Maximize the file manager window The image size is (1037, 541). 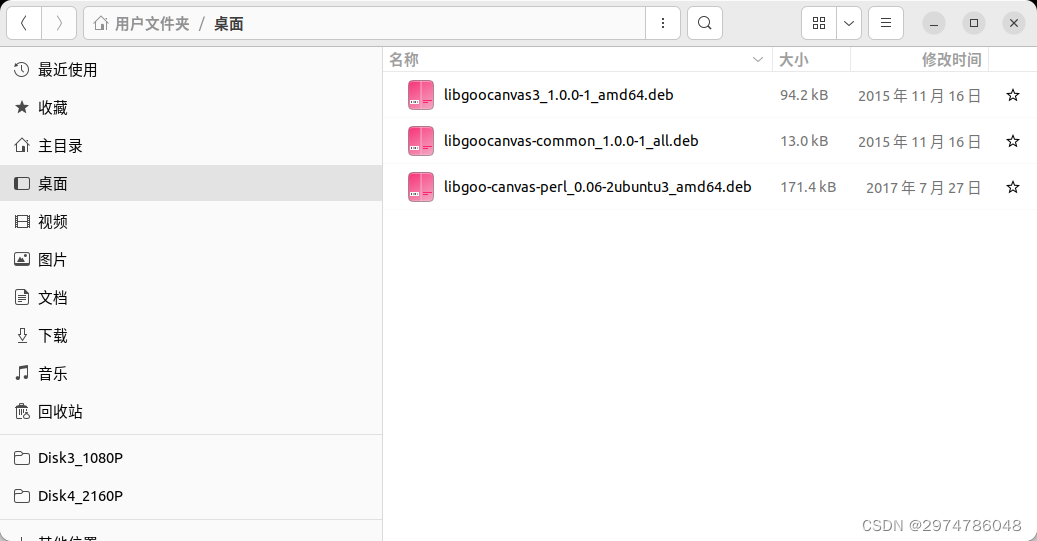[x=974, y=24]
